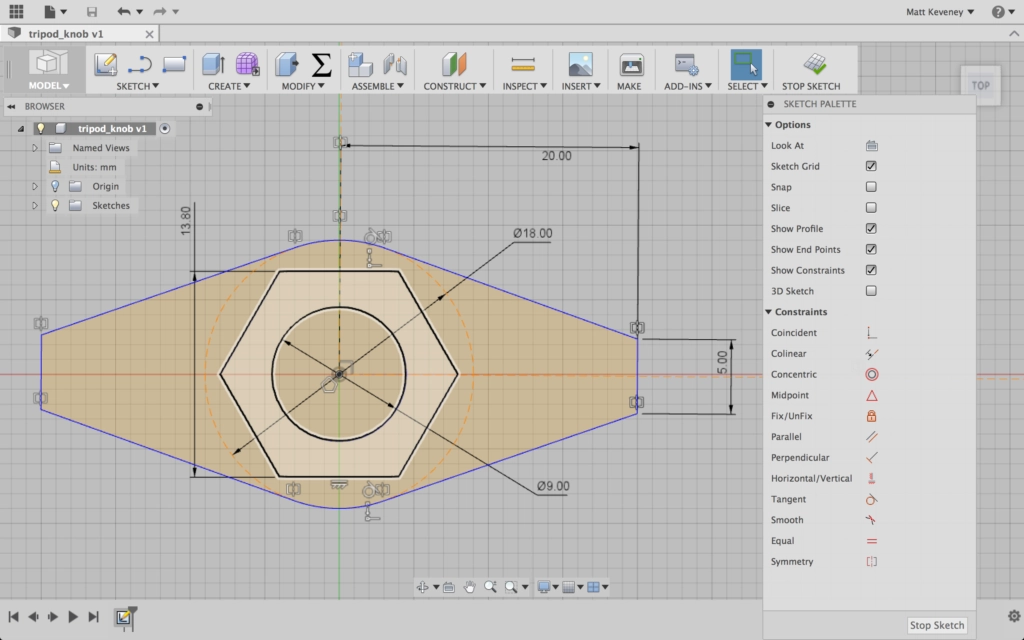Toggle the Show End Points checkbox
1024x640 pixels.
(871, 249)
